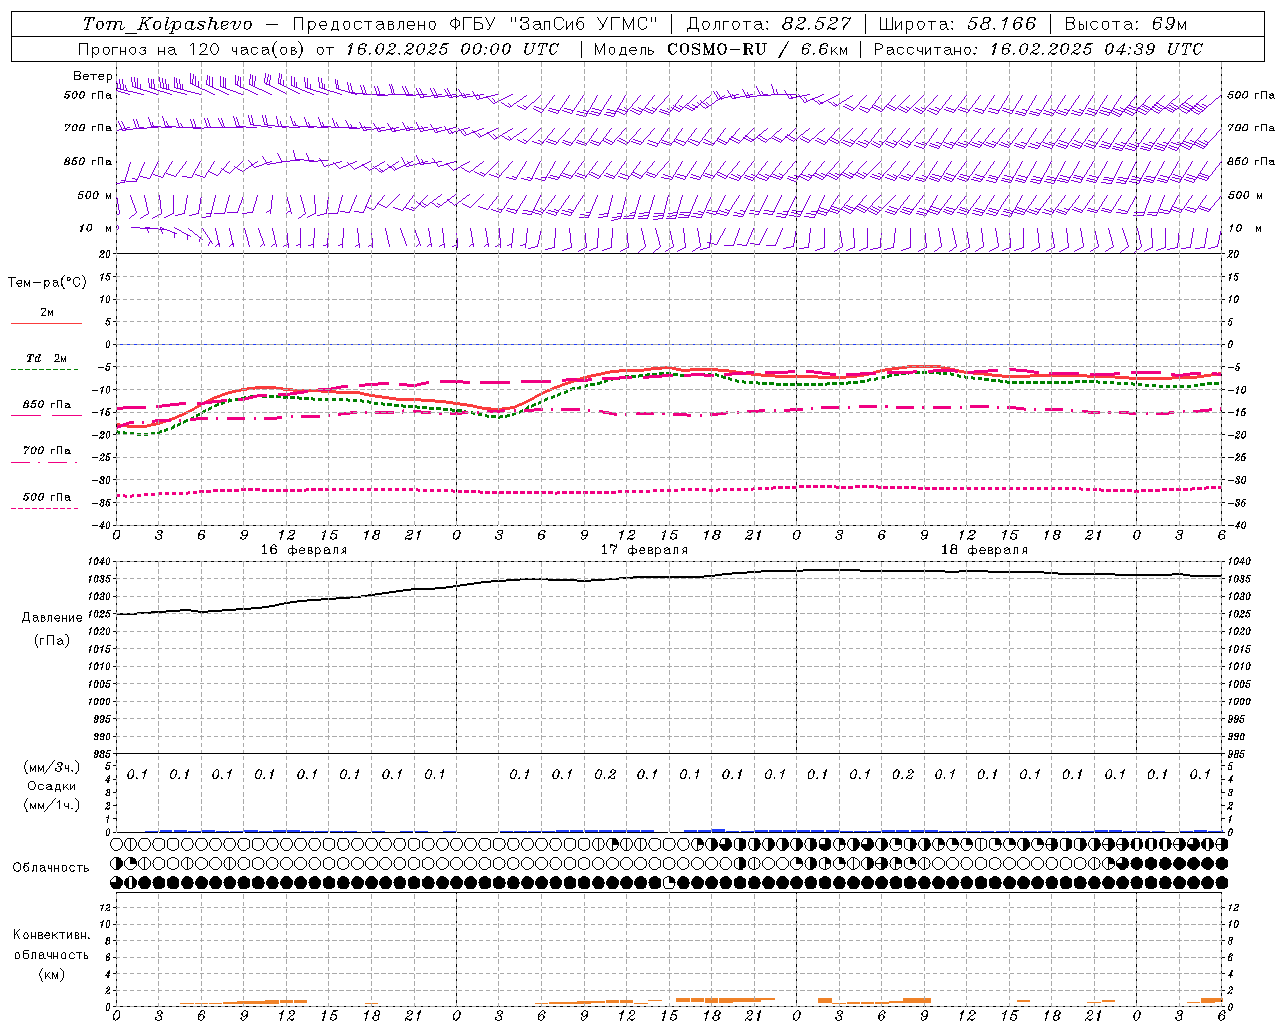Viewport: 1280px width, 1024px height.
Task: Select the computed time "16.02.2025 04:39 UTC"
Action: [x=1095, y=49]
